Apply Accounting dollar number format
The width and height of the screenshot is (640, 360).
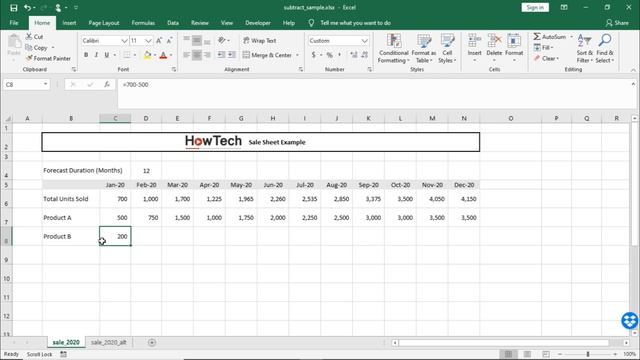(x=313, y=55)
